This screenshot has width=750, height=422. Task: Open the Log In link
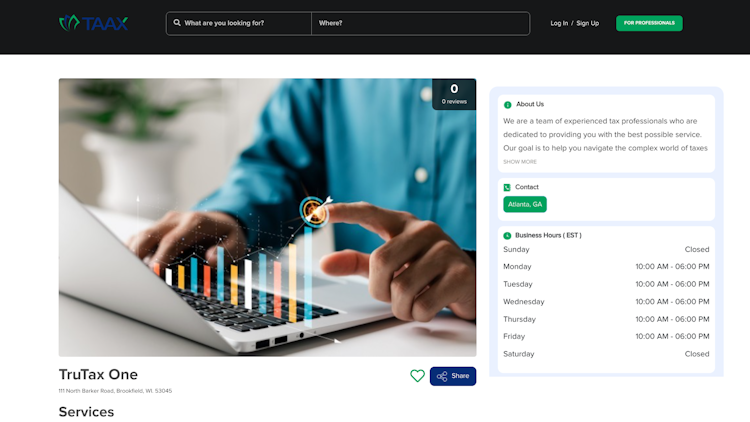click(x=559, y=23)
